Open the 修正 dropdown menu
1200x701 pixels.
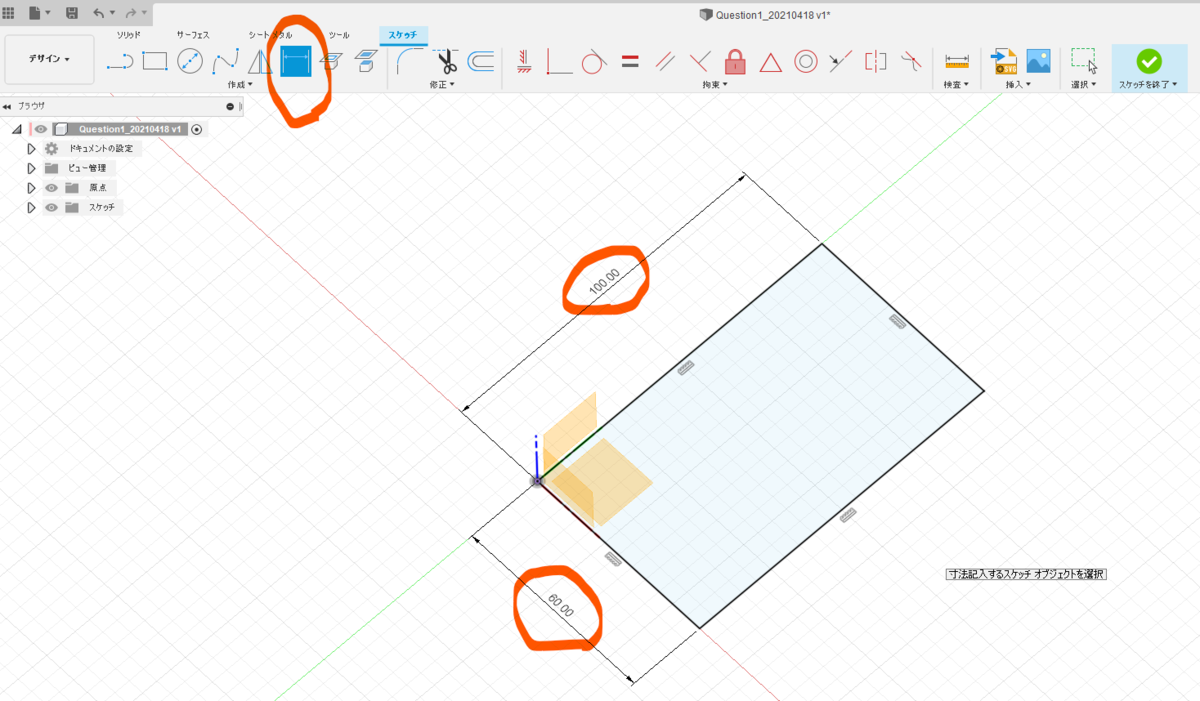point(442,85)
